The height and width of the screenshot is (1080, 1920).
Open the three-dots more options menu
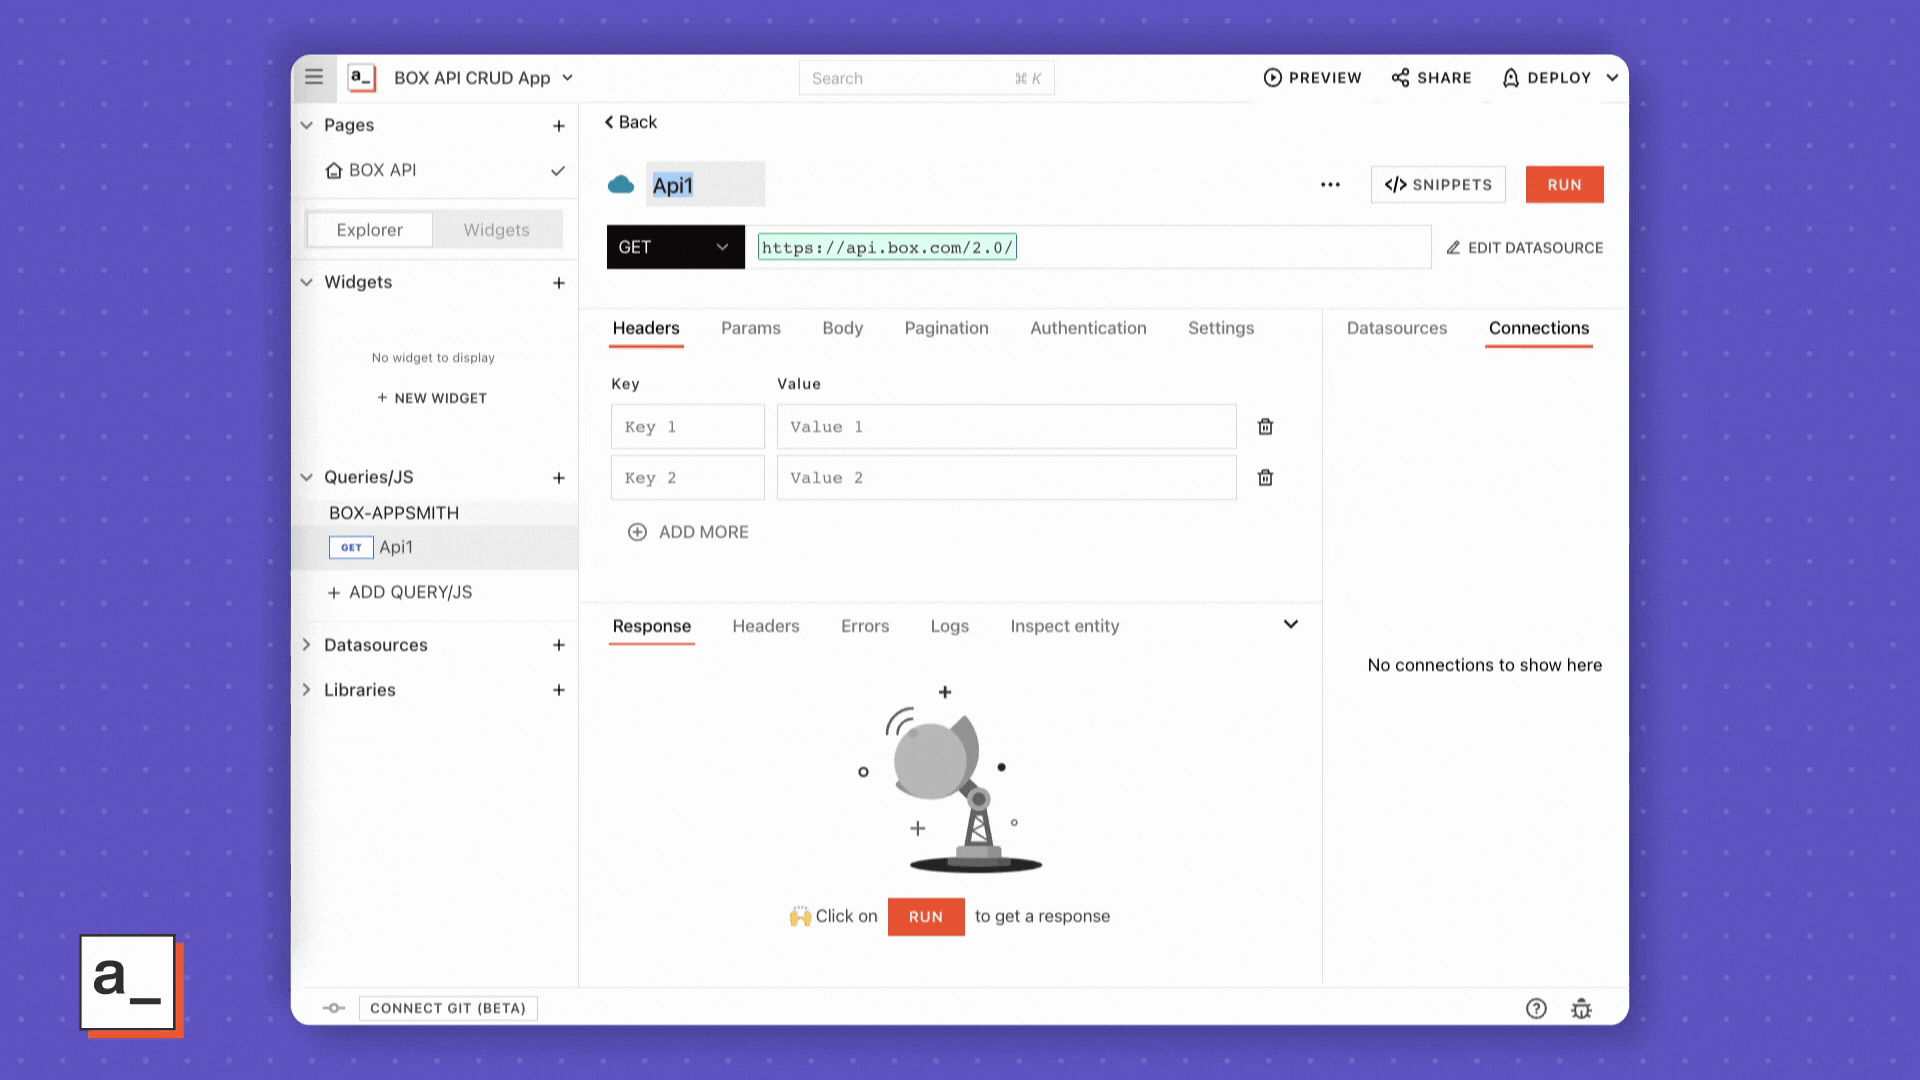1330,185
